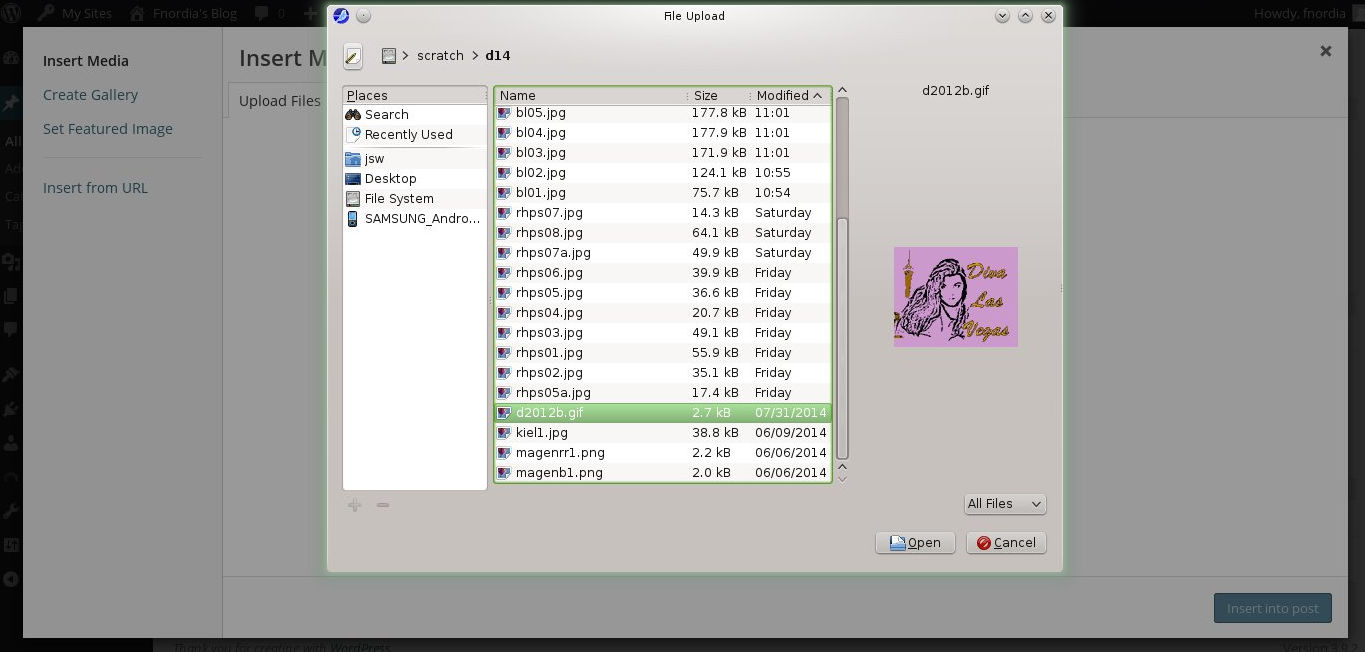1365x652 pixels.
Task: Click the root filesystem drive icon in path bar
Action: coord(389,56)
